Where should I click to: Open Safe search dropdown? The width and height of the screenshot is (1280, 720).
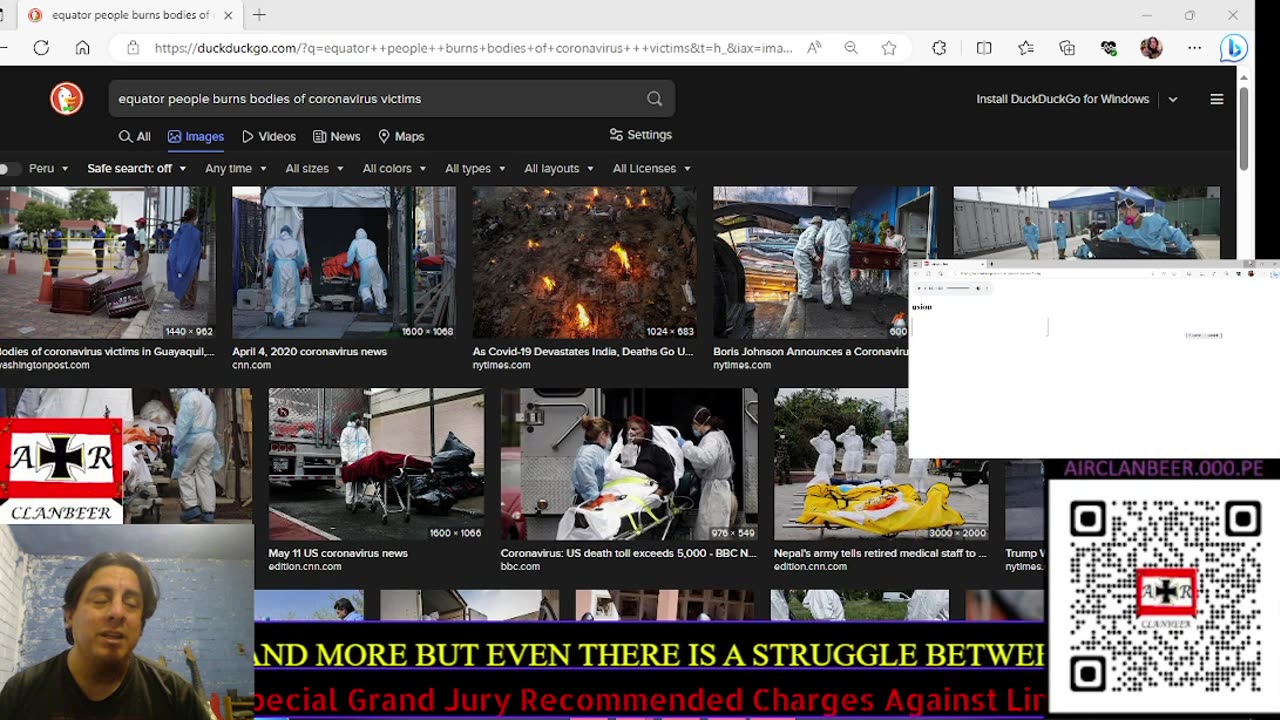[x=136, y=169]
